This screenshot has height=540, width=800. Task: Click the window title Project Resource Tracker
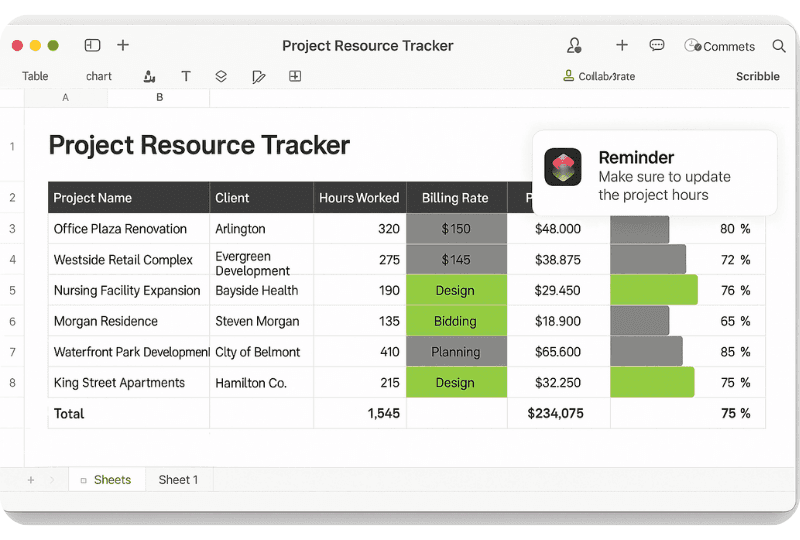(368, 46)
